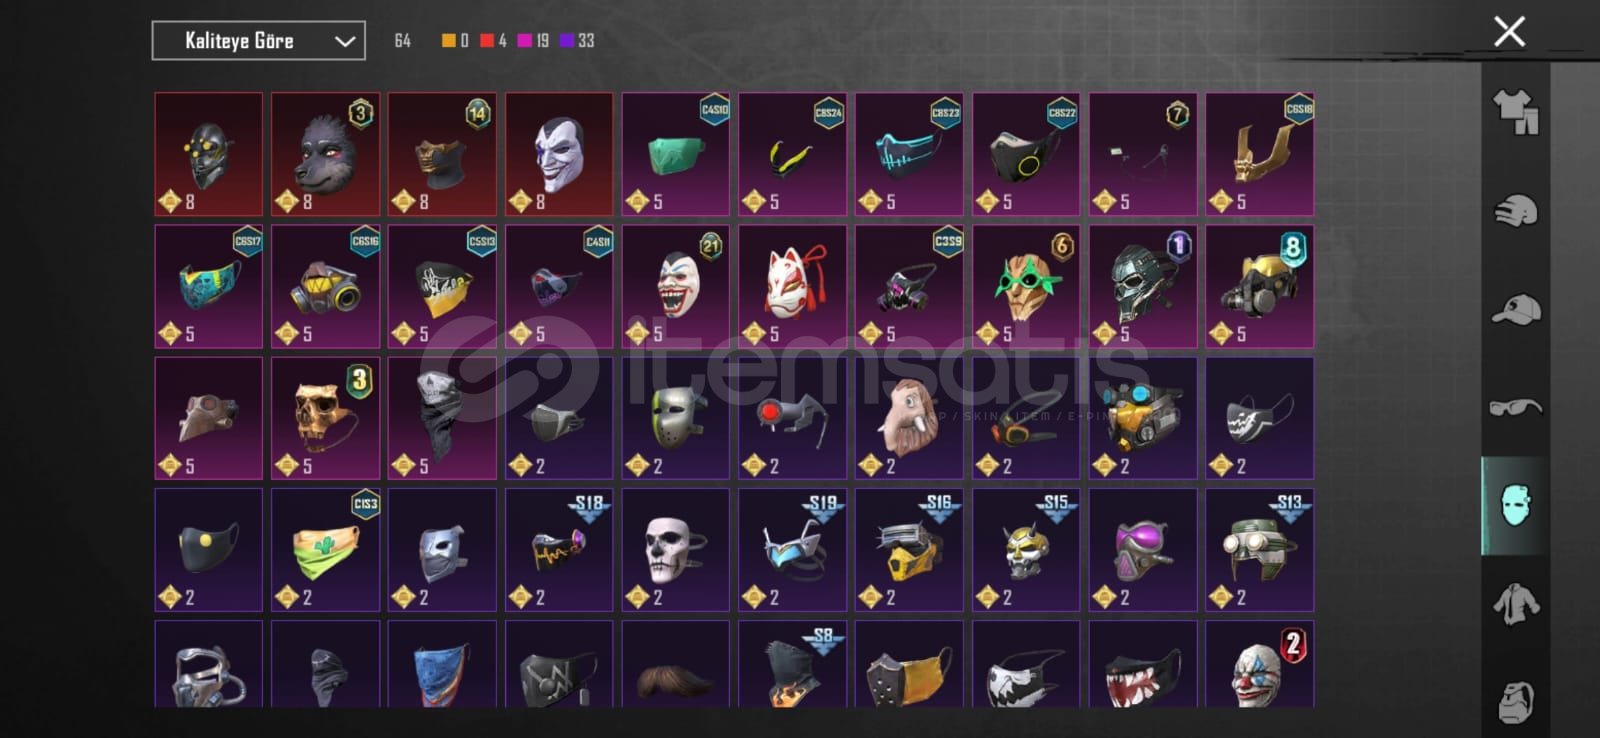The width and height of the screenshot is (1600, 738).
Task: Open the sunglasses eyewear category
Action: (x=1516, y=407)
